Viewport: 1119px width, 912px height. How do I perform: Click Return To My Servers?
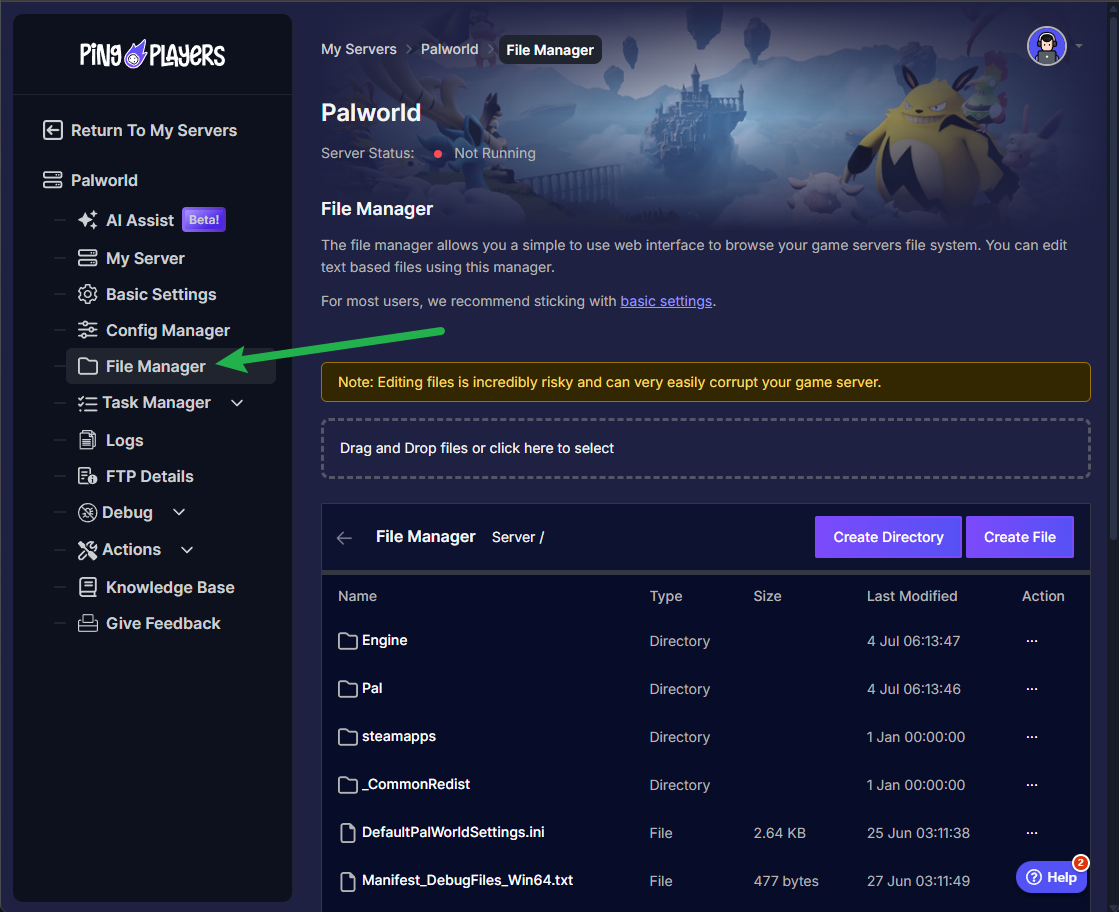pos(153,130)
